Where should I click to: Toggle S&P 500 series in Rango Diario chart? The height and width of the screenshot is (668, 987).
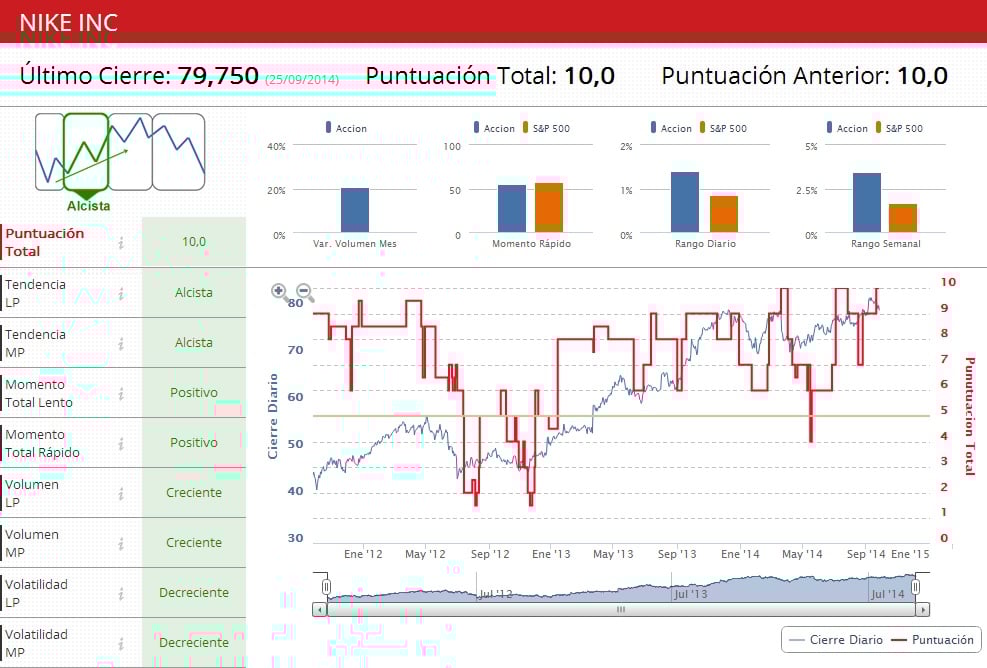723,128
